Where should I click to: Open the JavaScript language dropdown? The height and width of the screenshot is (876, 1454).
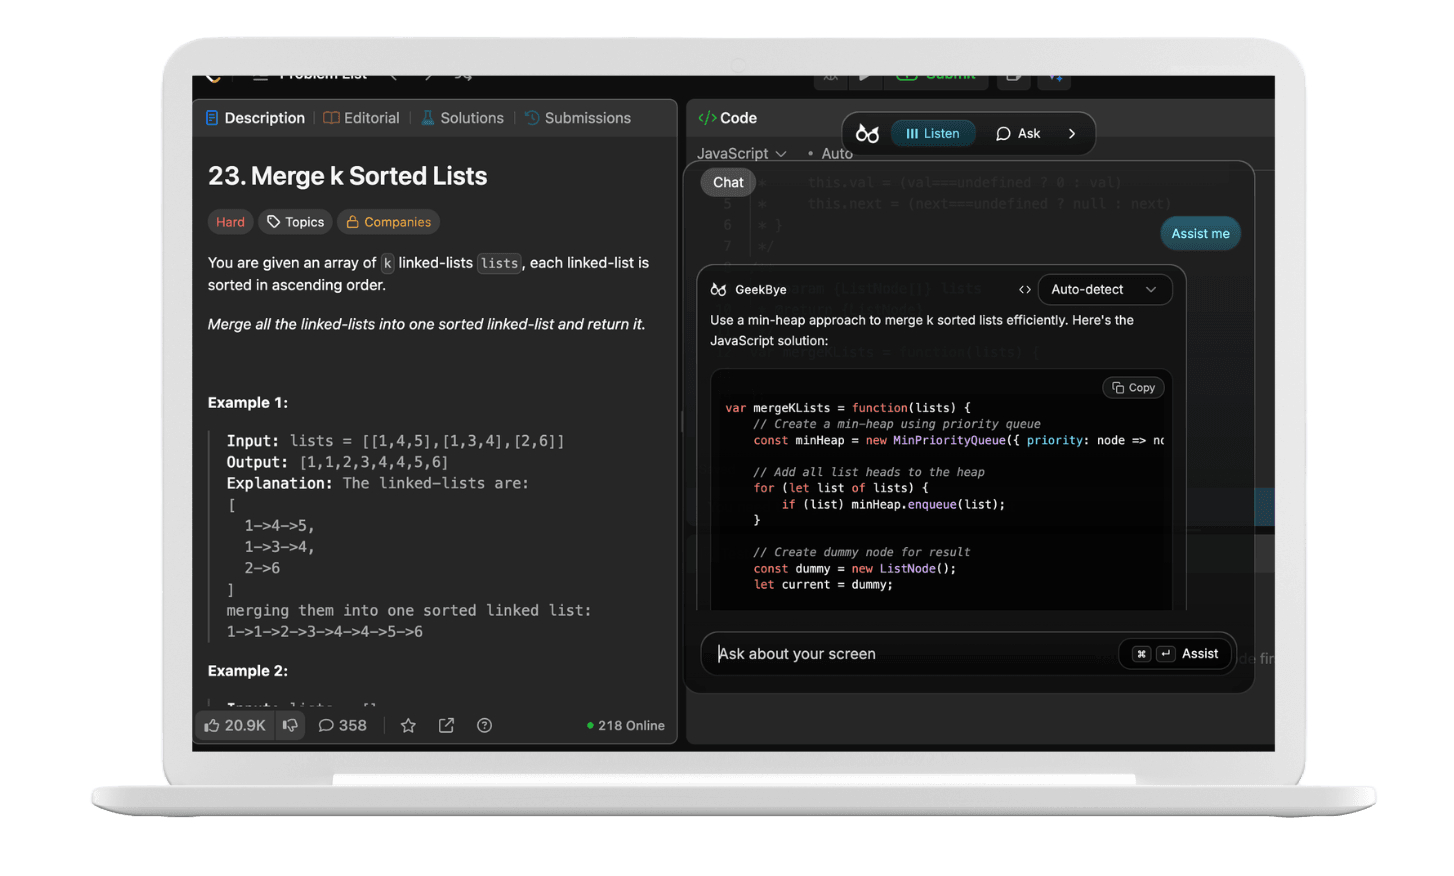[742, 154]
